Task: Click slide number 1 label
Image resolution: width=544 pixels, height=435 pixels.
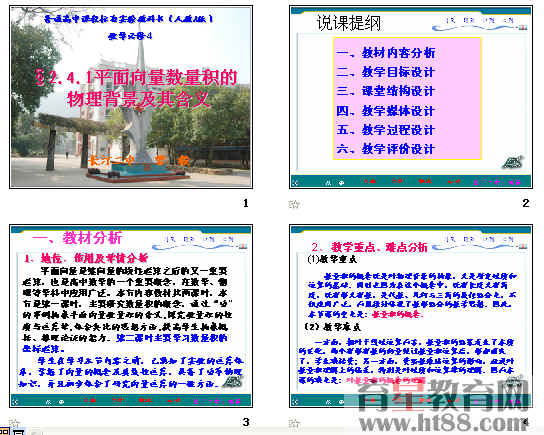Action: pyautogui.click(x=246, y=203)
